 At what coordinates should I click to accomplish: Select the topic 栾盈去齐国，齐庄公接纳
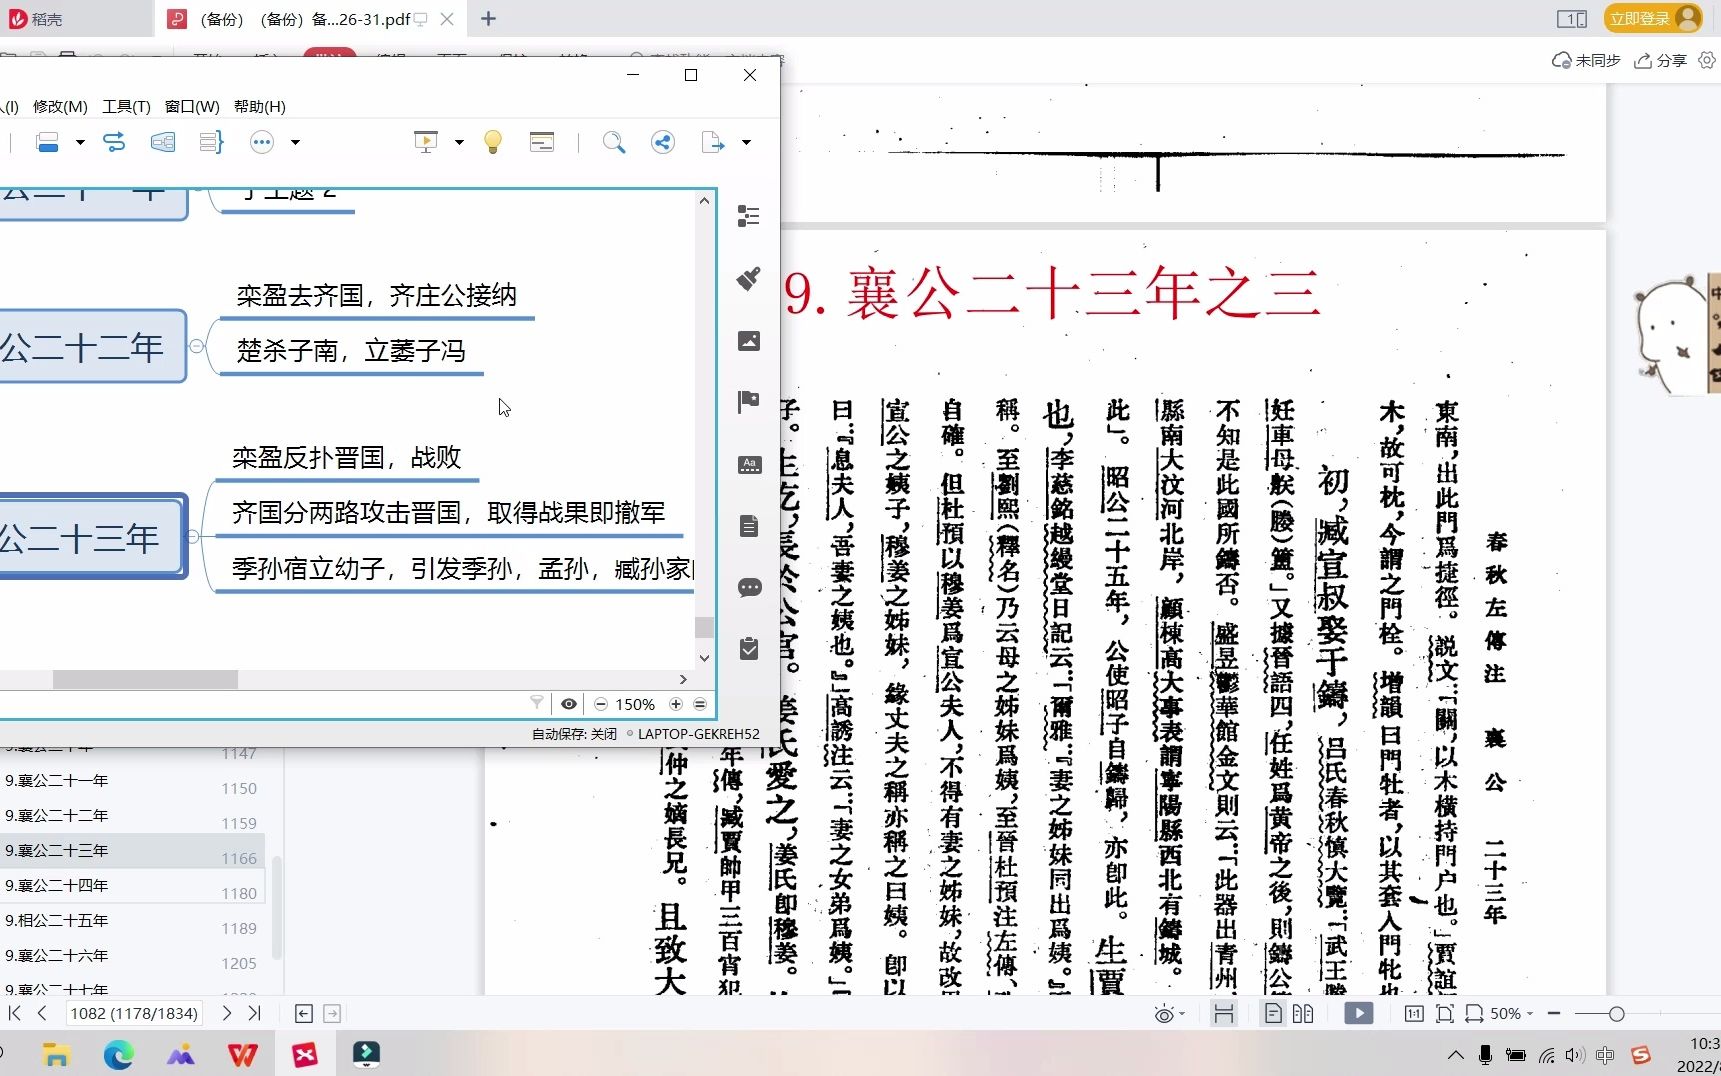click(377, 296)
